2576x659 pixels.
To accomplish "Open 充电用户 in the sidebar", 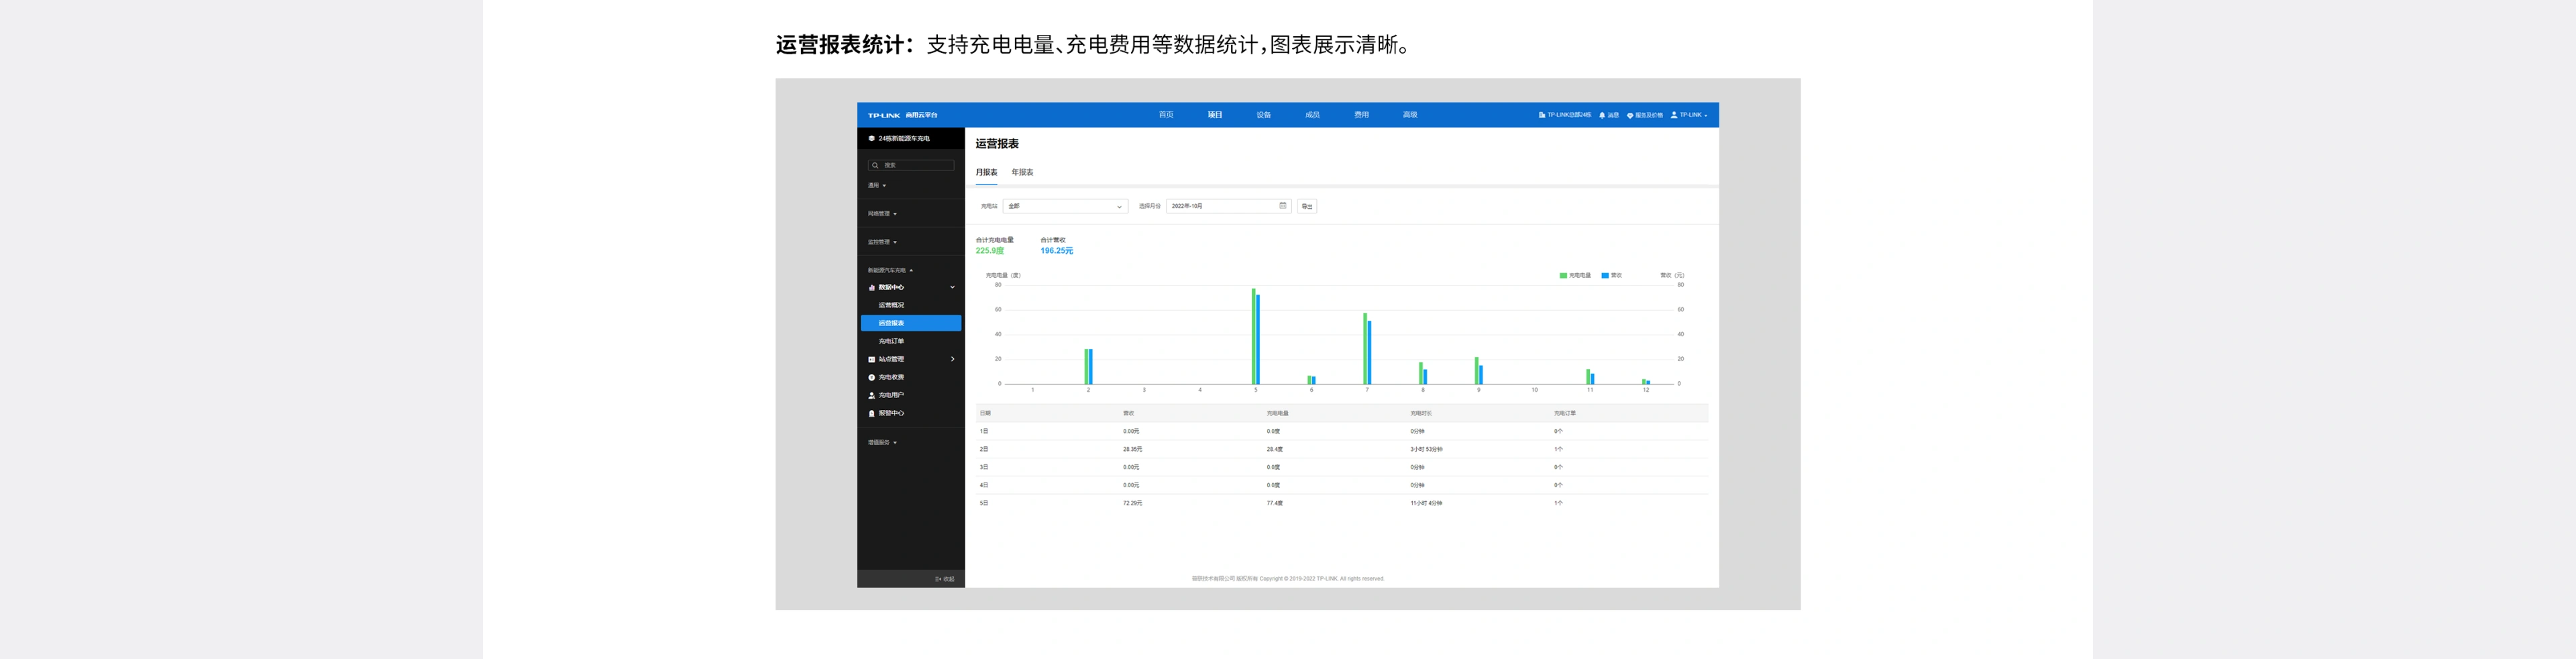I will click(x=891, y=395).
